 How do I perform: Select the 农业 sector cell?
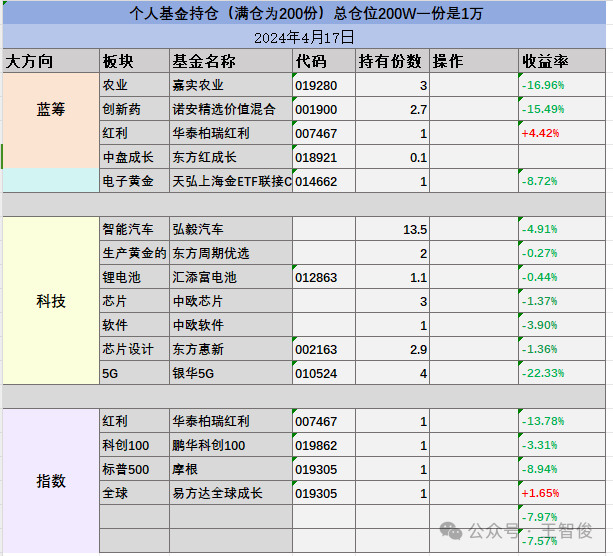coord(134,85)
